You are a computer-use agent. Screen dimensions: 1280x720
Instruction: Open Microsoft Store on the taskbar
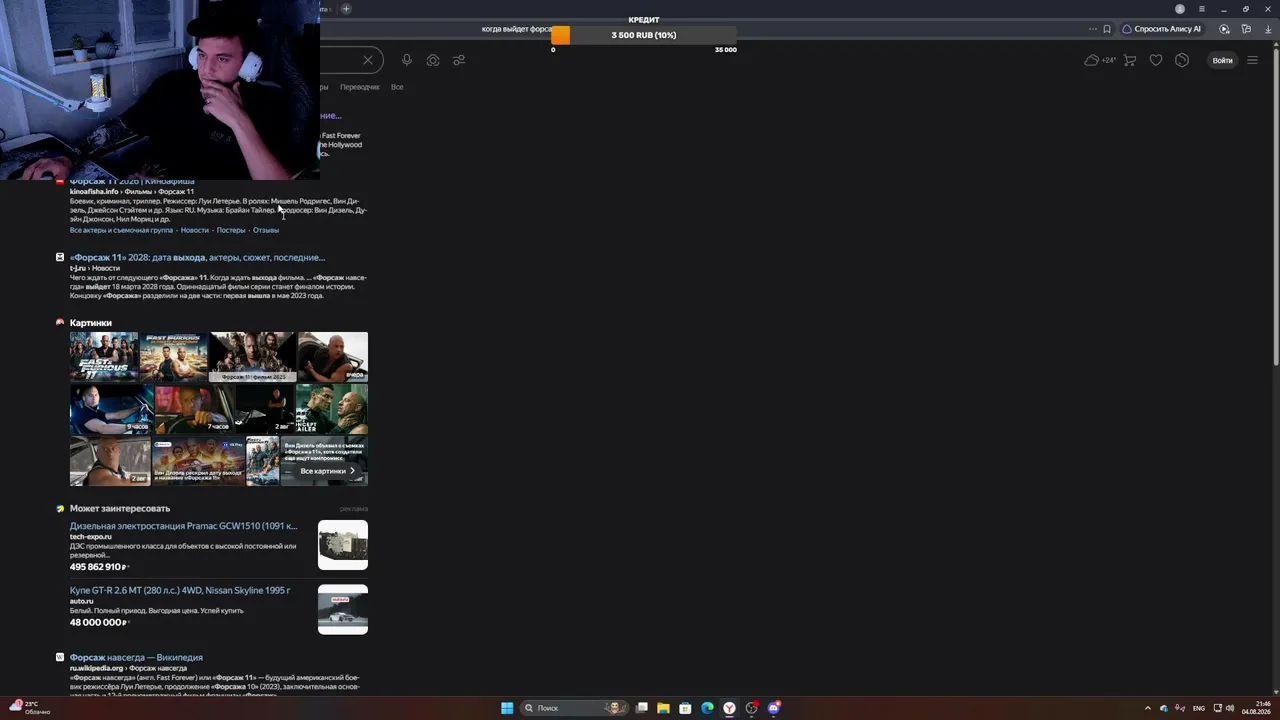click(x=685, y=708)
